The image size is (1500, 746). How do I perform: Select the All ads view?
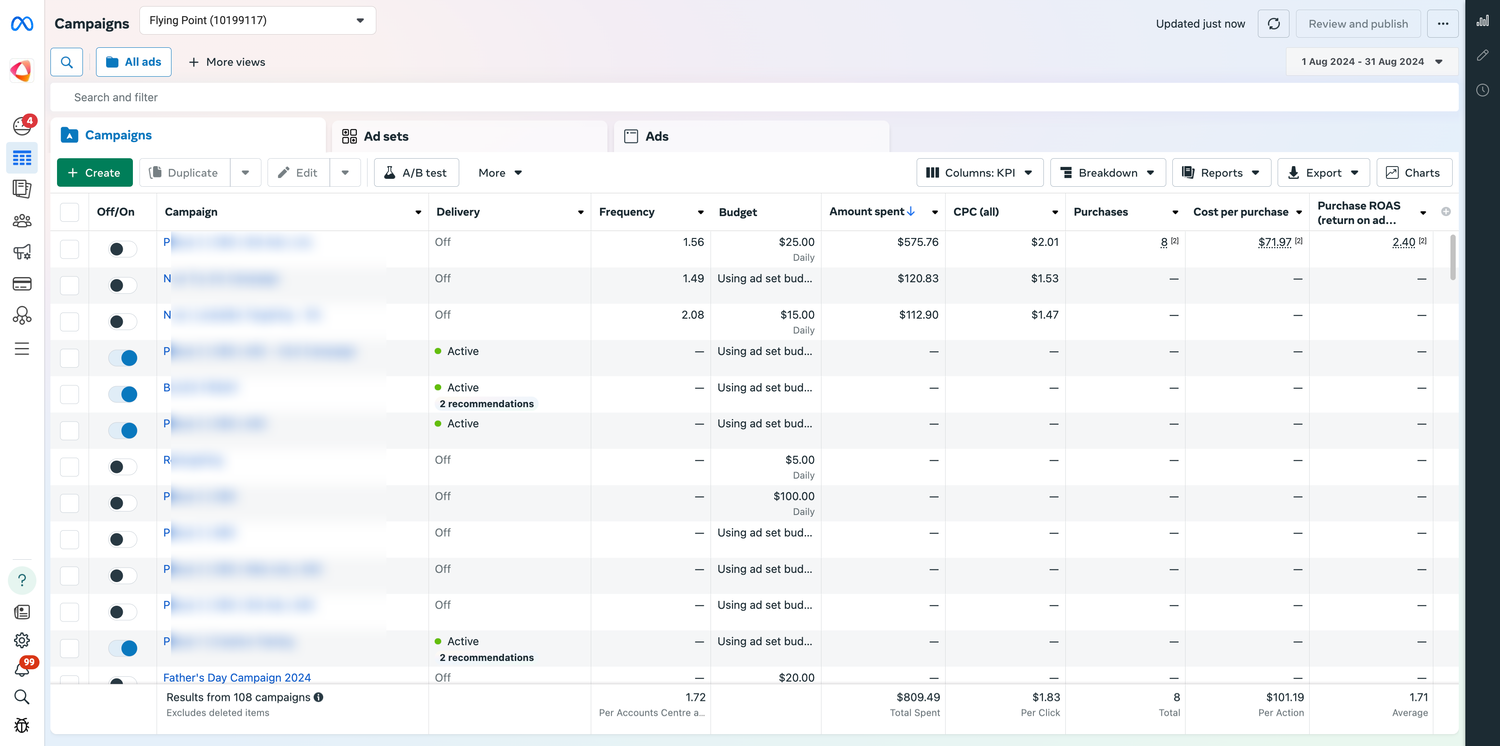(134, 62)
